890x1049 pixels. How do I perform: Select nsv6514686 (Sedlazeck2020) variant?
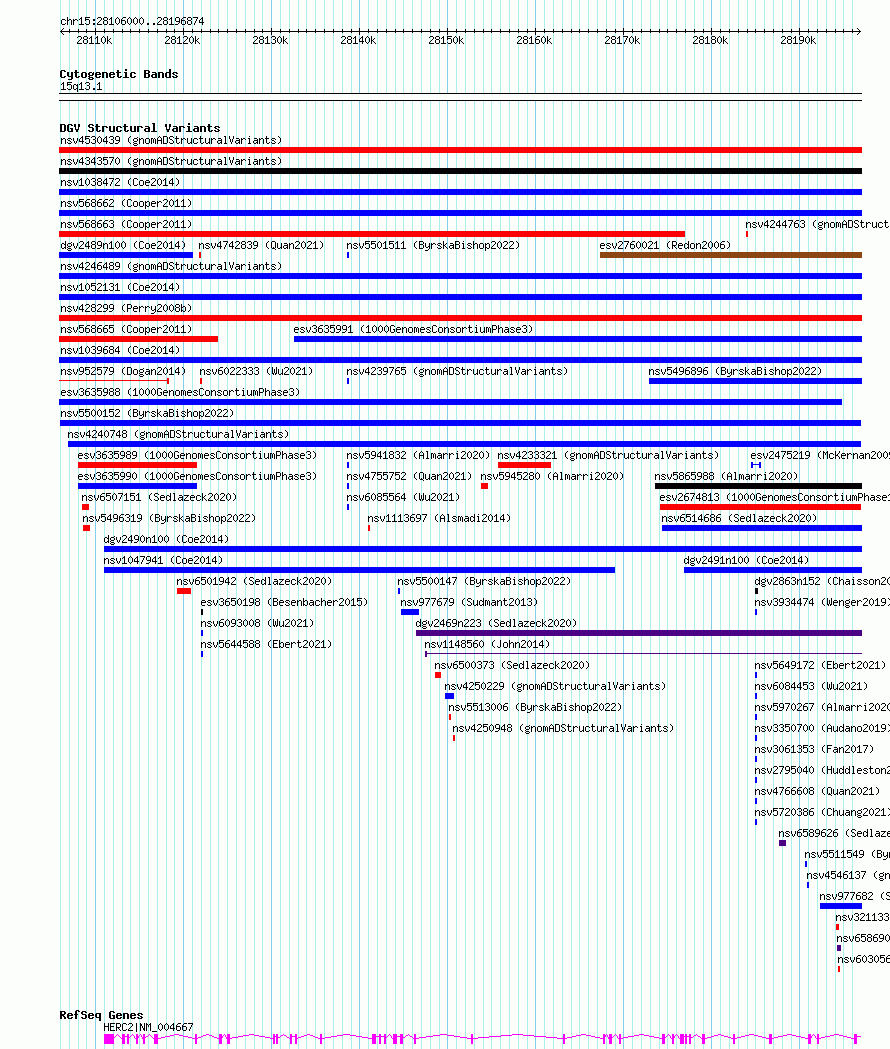tap(739, 518)
